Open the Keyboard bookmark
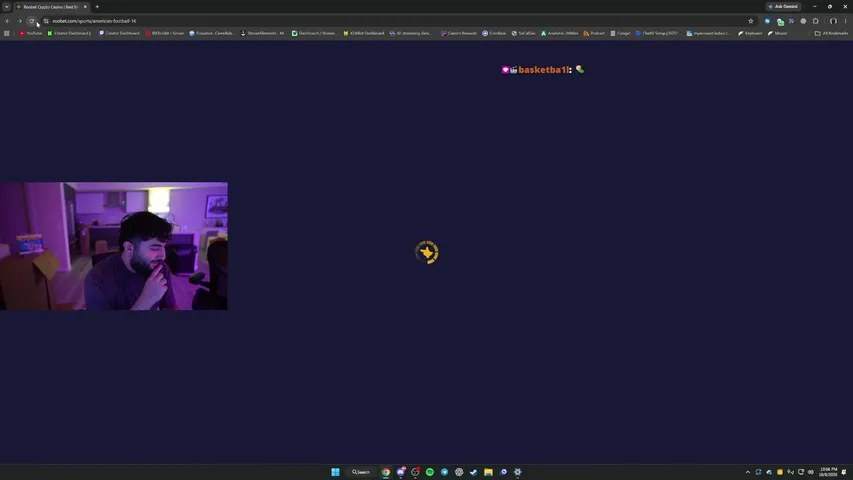This screenshot has width=853, height=480. tap(750, 33)
